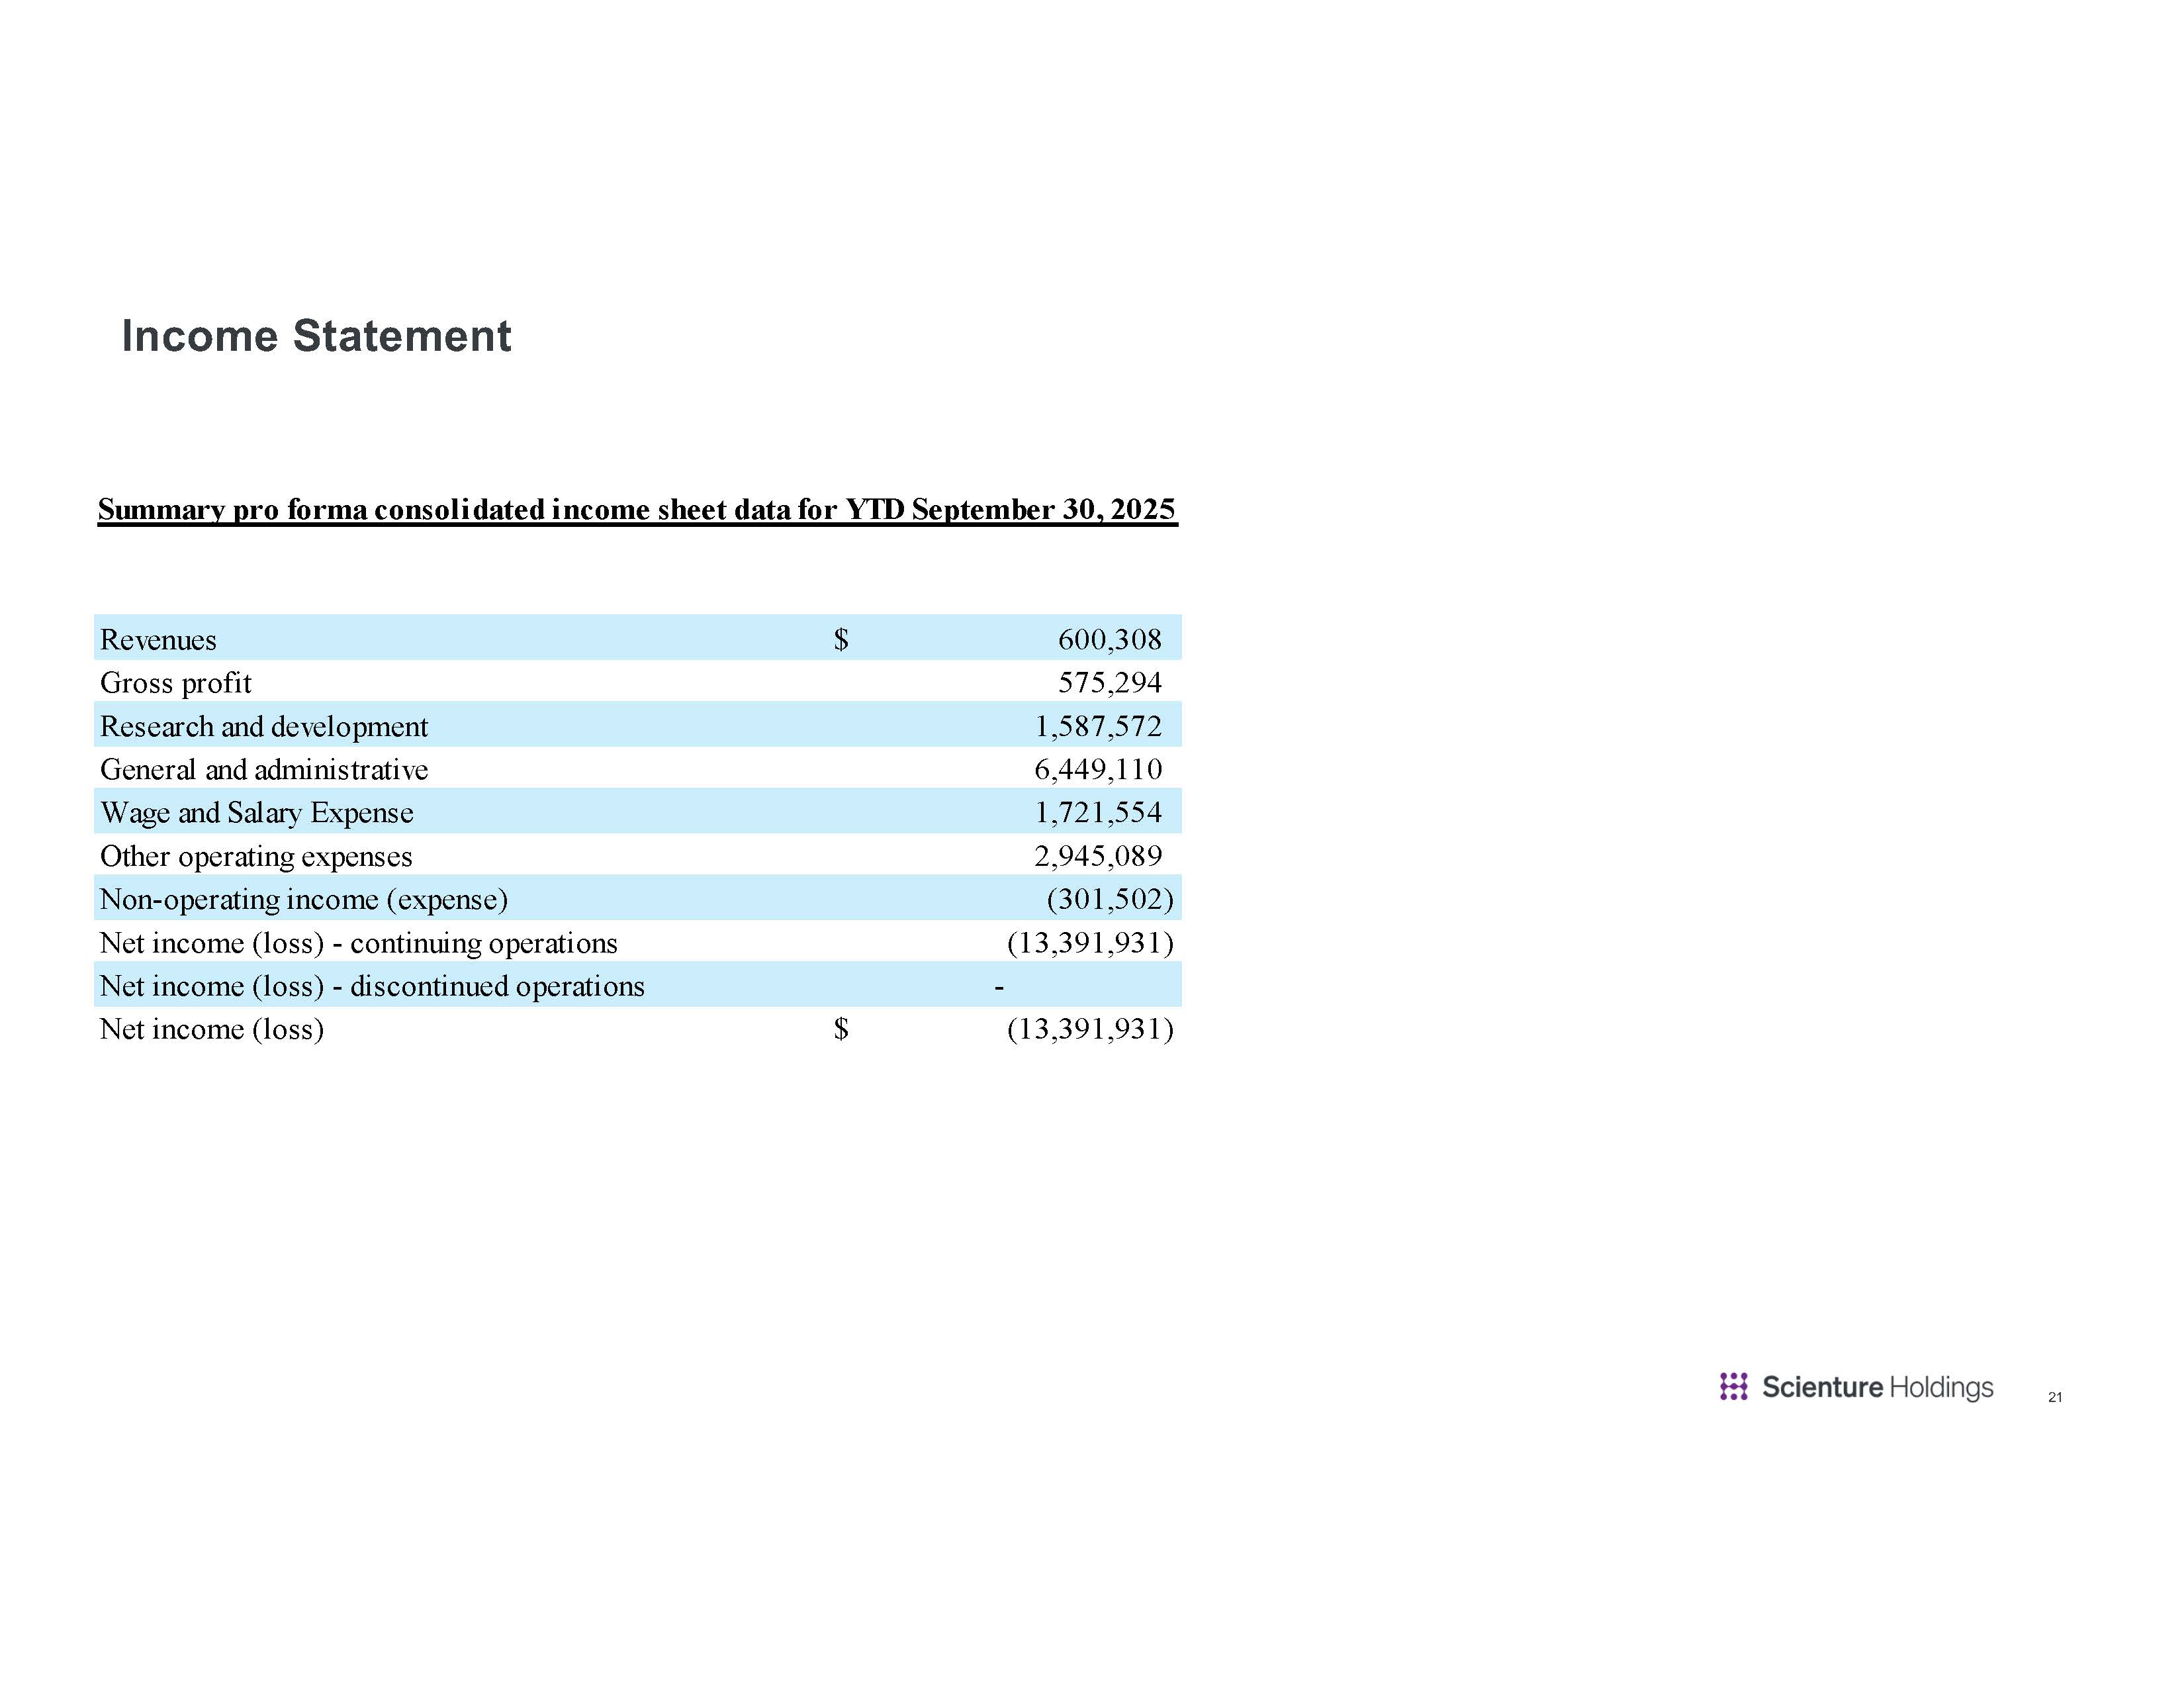The width and height of the screenshot is (2184, 1688).
Task: Select the Gross profit row label
Action: pos(176,683)
